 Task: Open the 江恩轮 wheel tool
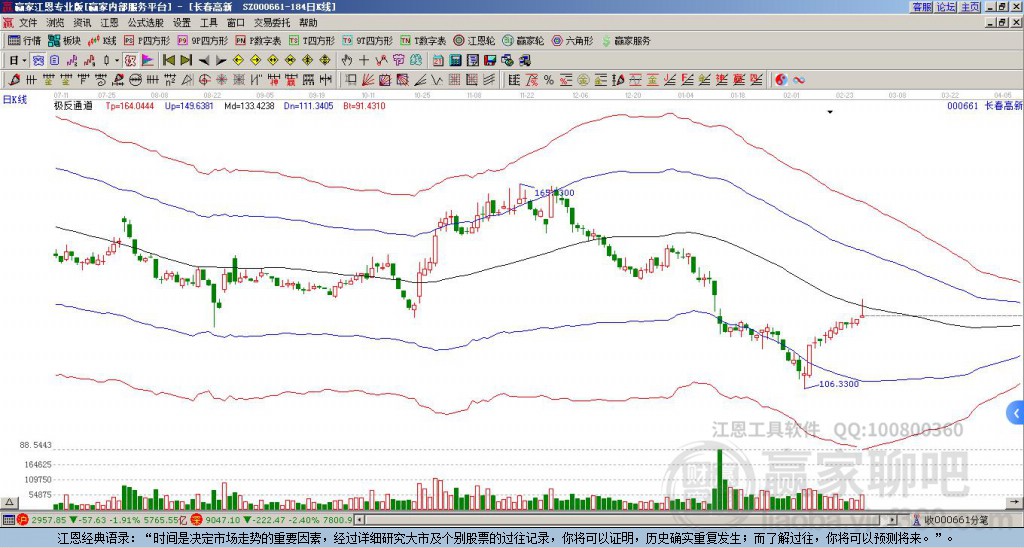click(475, 40)
